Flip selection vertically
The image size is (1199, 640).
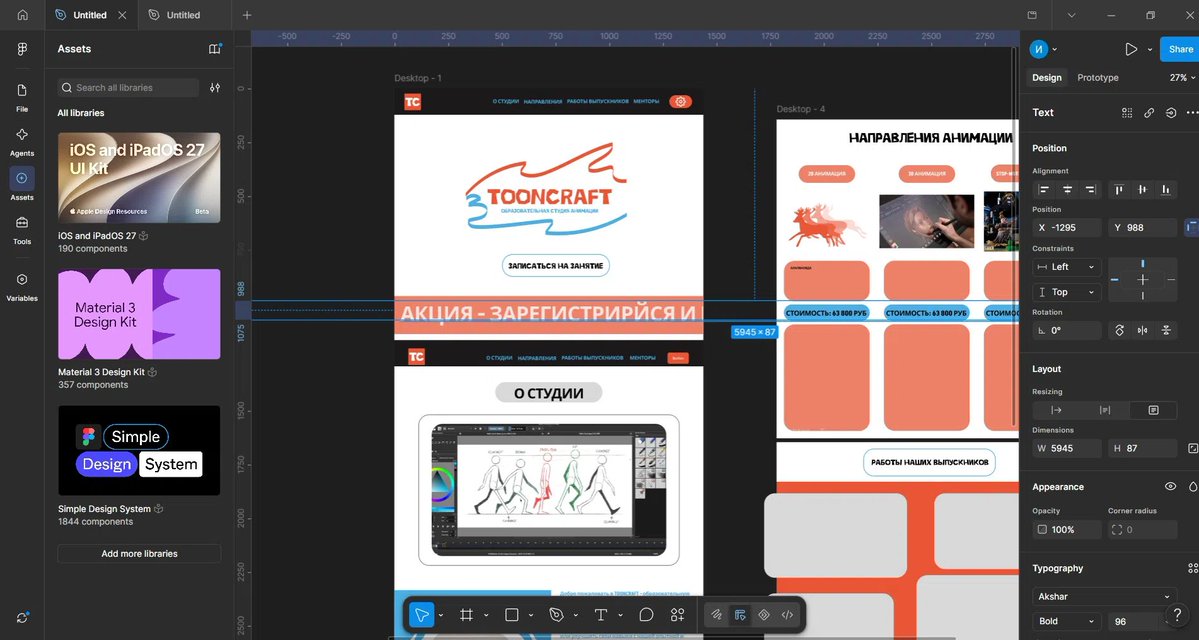point(1166,330)
